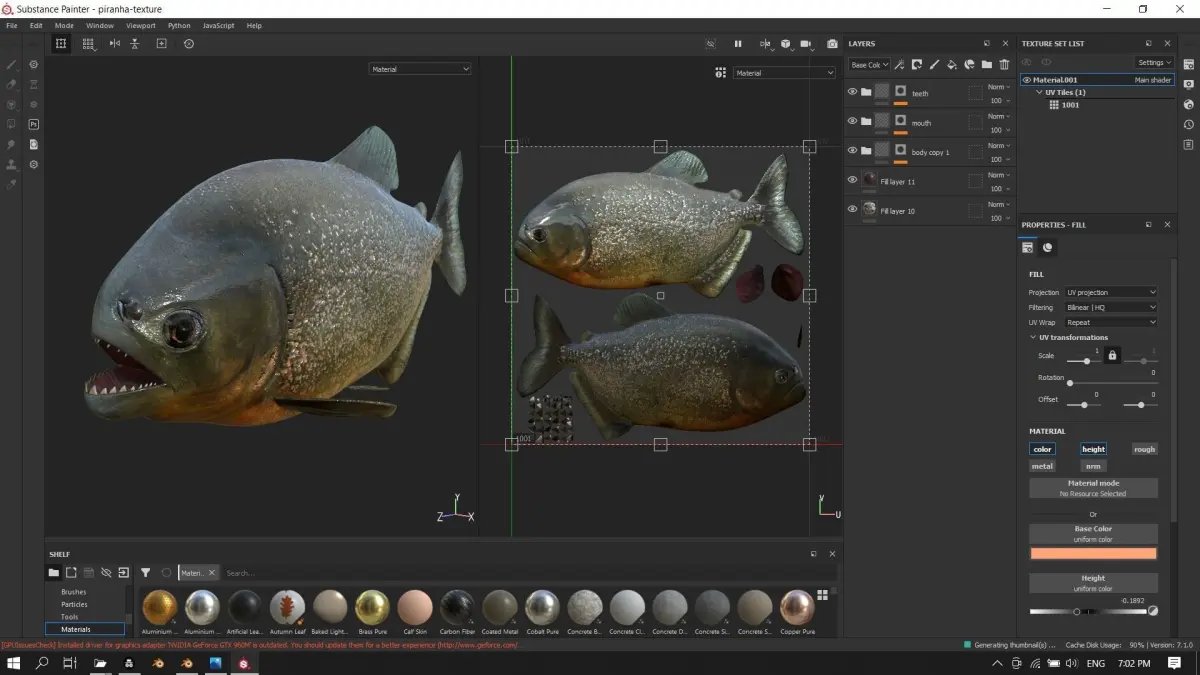Add a fill layer with paint bucket icon
The width and height of the screenshot is (1200, 675).
951,65
